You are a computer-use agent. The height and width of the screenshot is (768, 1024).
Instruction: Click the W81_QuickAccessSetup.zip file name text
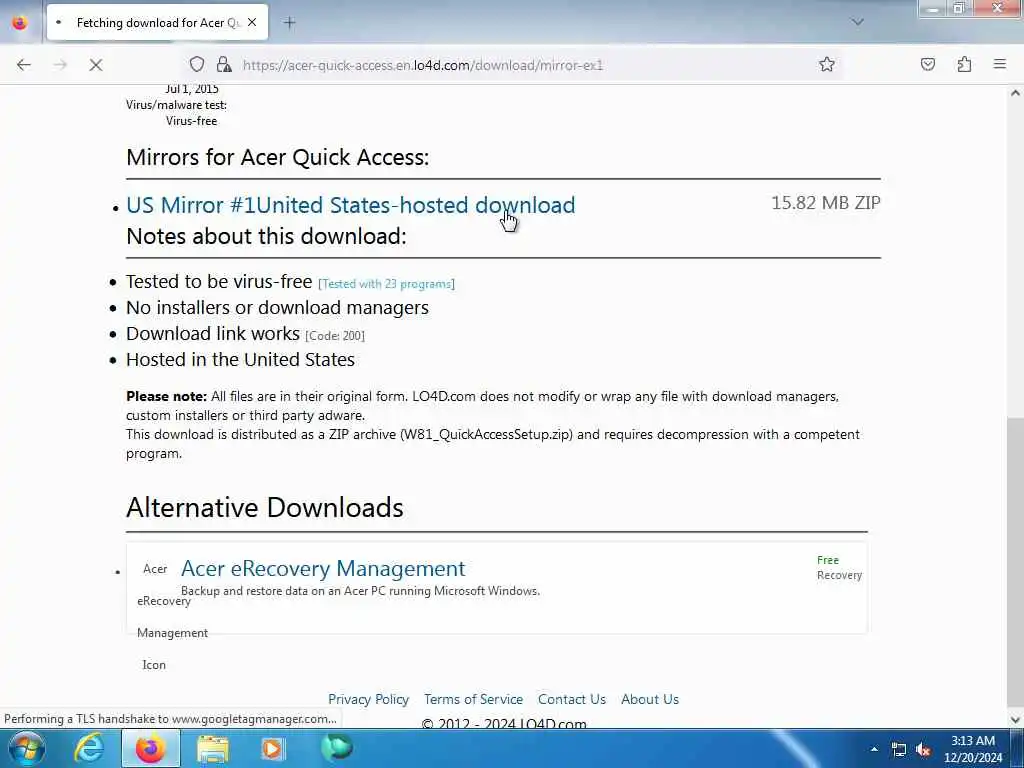pyautogui.click(x=487, y=435)
